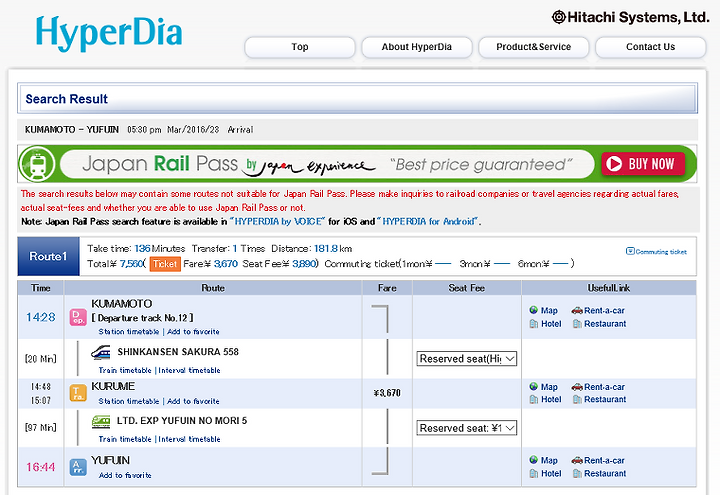Click Add to favorite under Yufuin
Image resolution: width=720 pixels, height=495 pixels.
click(x=125, y=475)
